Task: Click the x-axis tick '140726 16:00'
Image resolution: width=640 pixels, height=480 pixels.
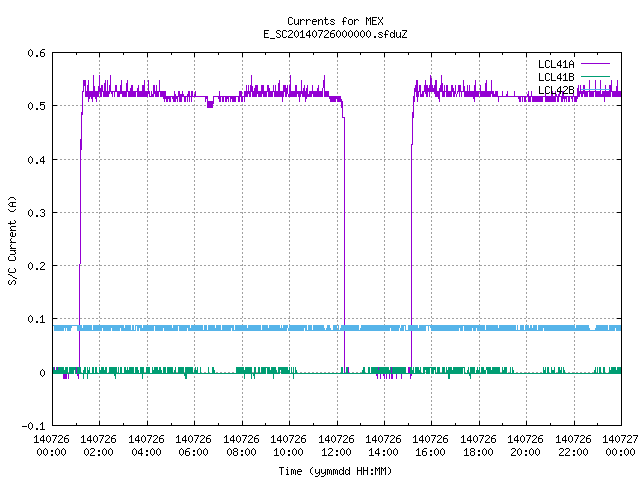Action: coord(430,446)
